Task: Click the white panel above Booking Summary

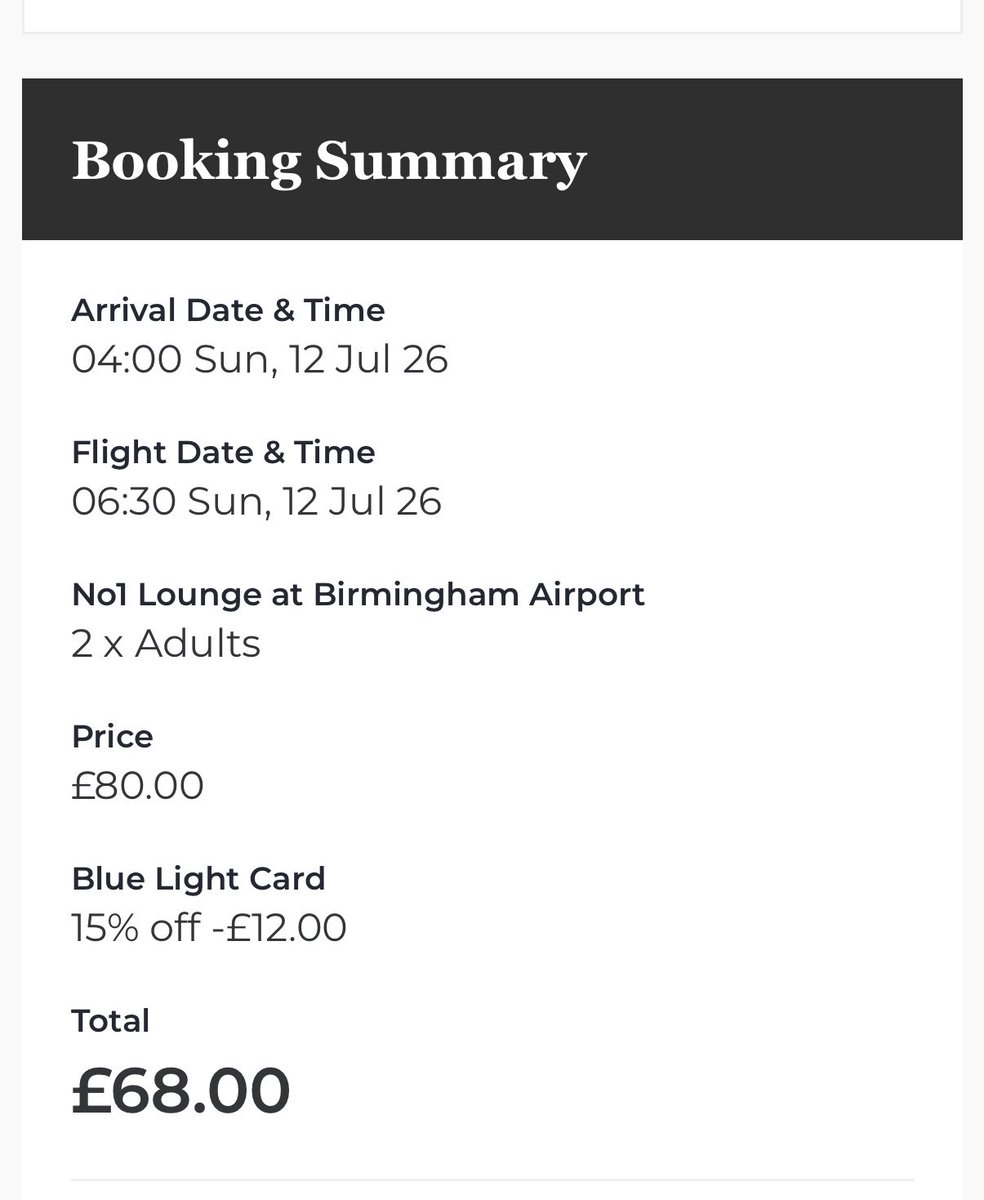Action: [492, 16]
